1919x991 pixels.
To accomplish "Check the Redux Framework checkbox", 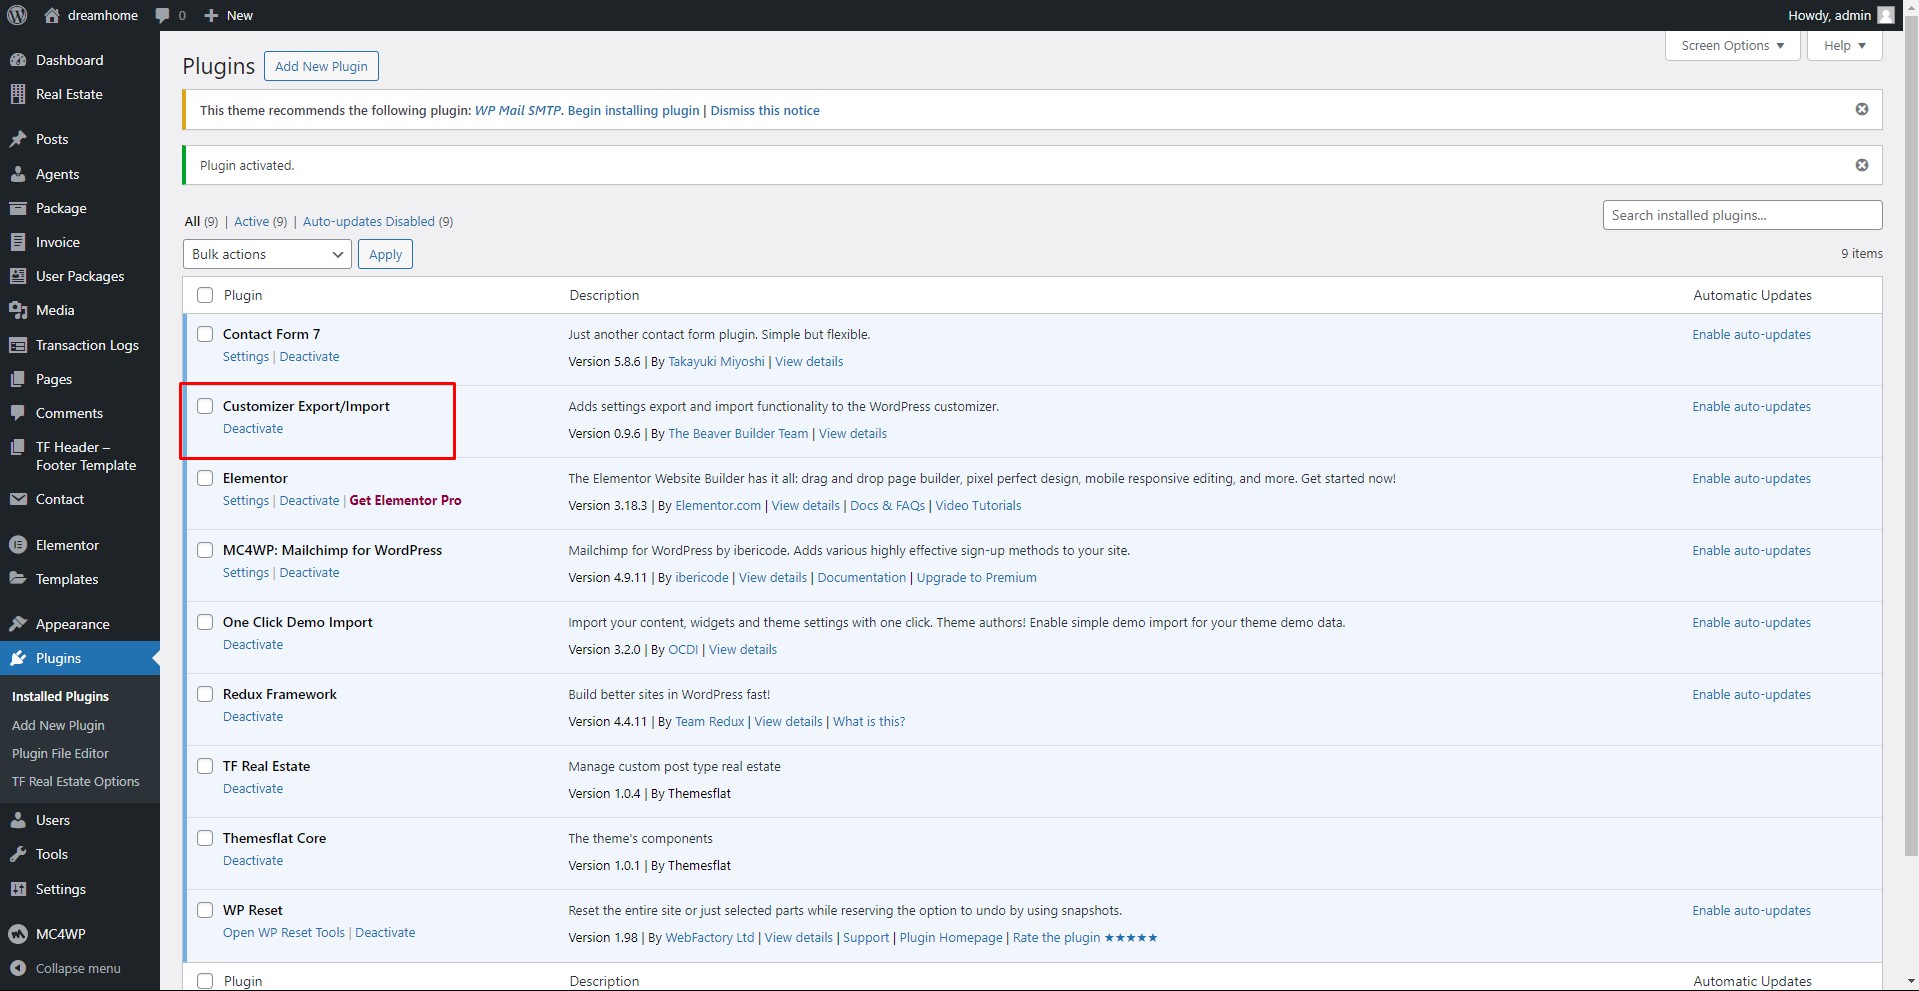I will coord(205,694).
